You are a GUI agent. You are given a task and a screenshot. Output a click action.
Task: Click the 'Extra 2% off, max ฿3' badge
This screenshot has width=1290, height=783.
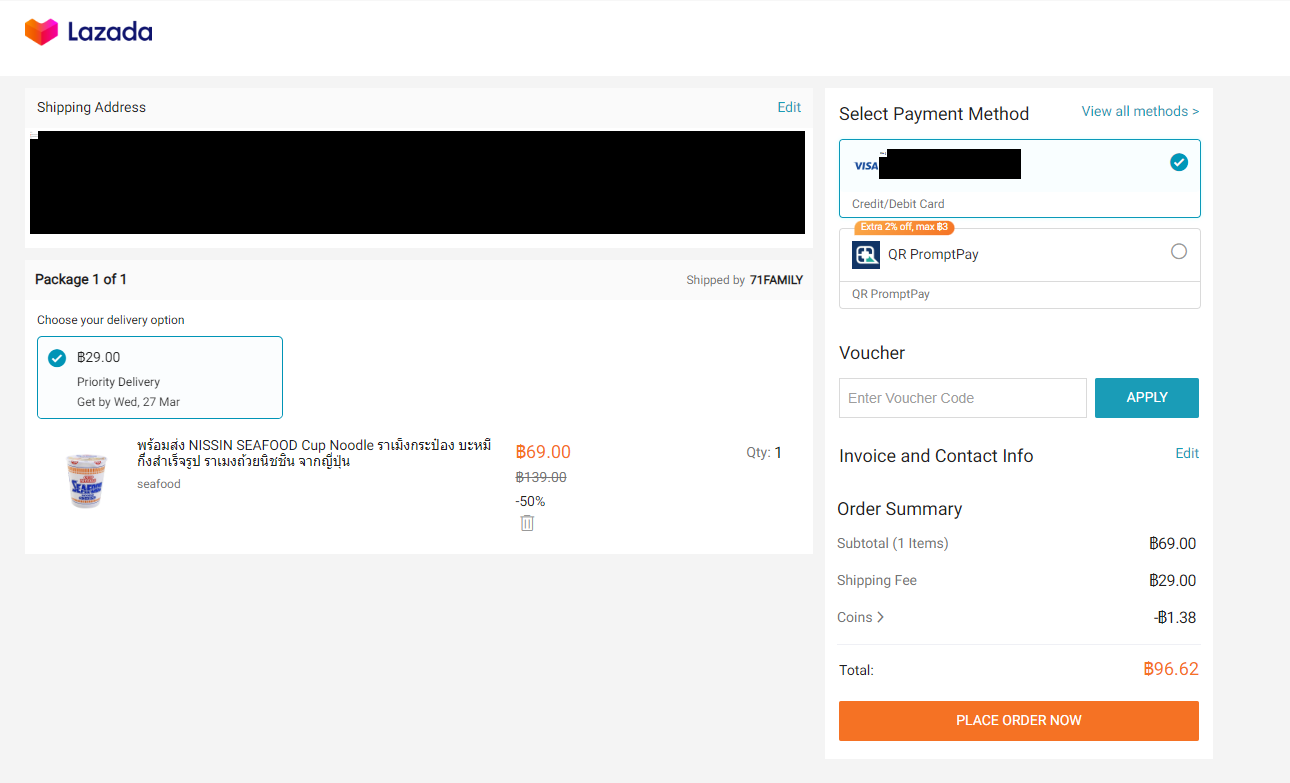(903, 227)
